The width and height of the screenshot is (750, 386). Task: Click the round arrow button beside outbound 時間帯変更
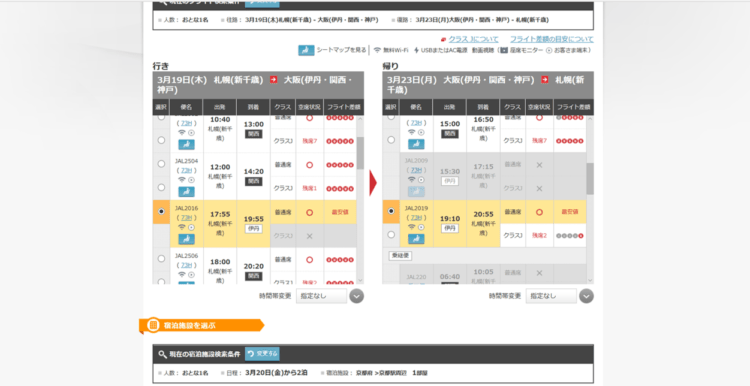click(356, 296)
